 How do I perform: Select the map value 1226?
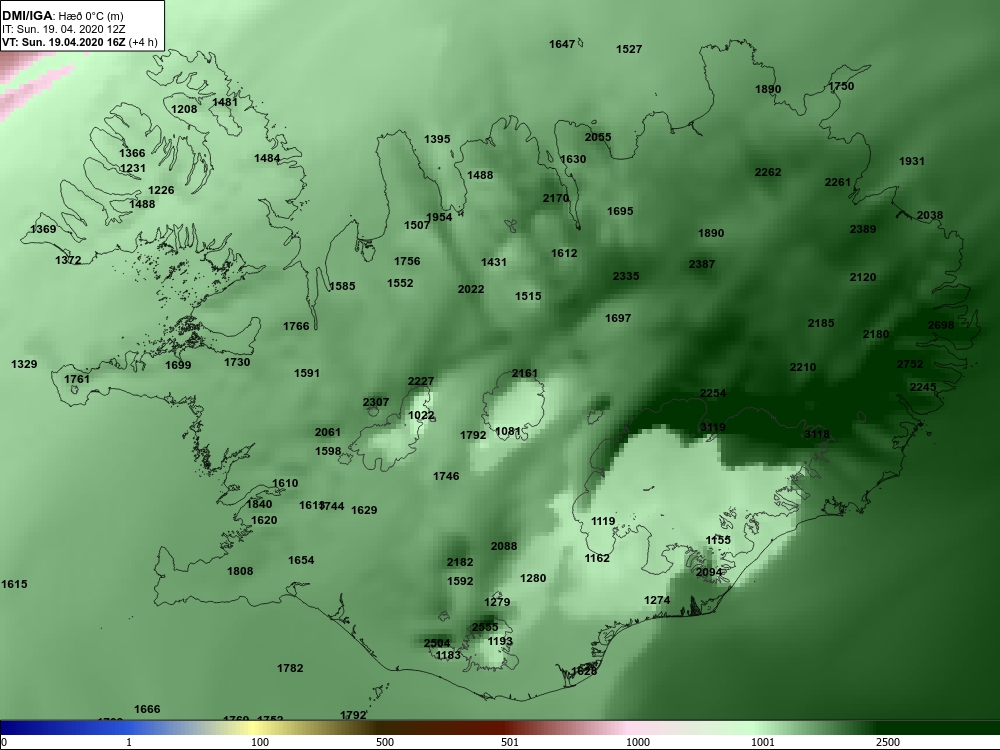(x=161, y=190)
